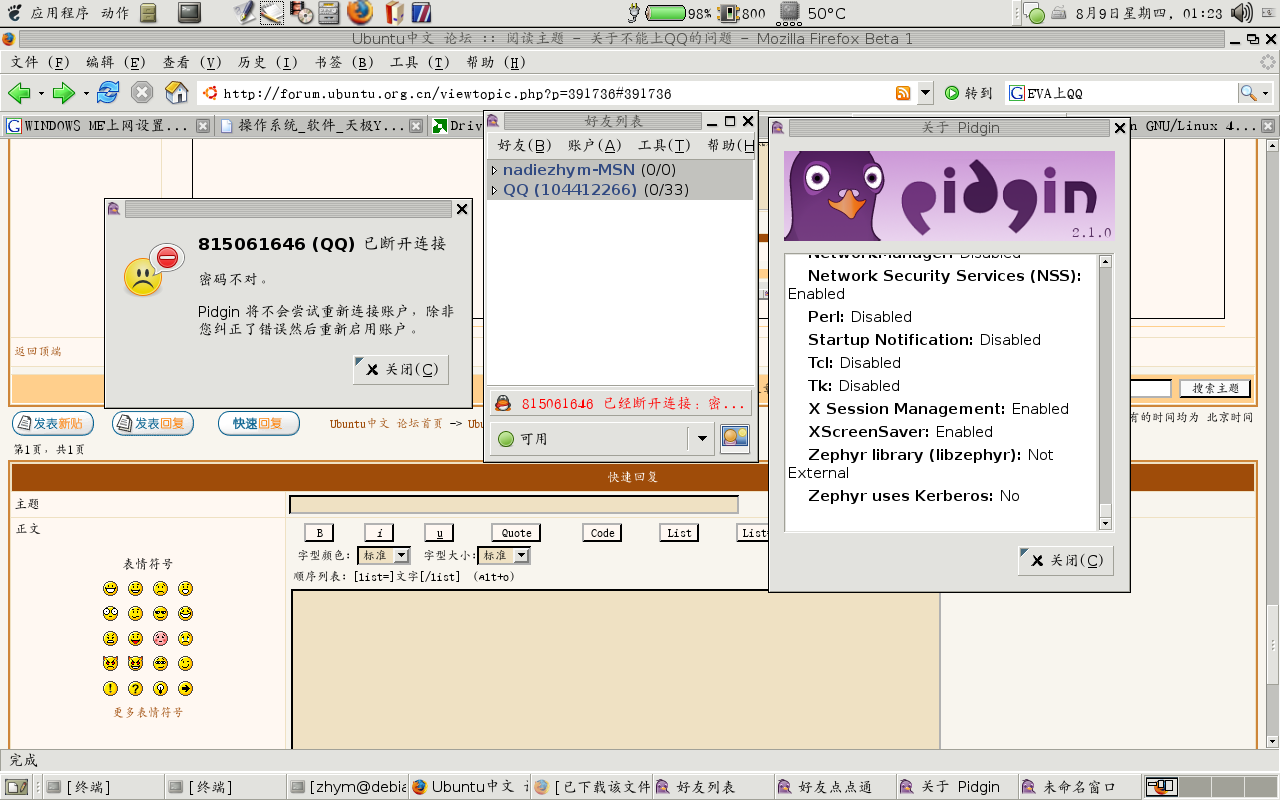
Task: Click the RSS feed icon in URL bar
Action: point(903,93)
